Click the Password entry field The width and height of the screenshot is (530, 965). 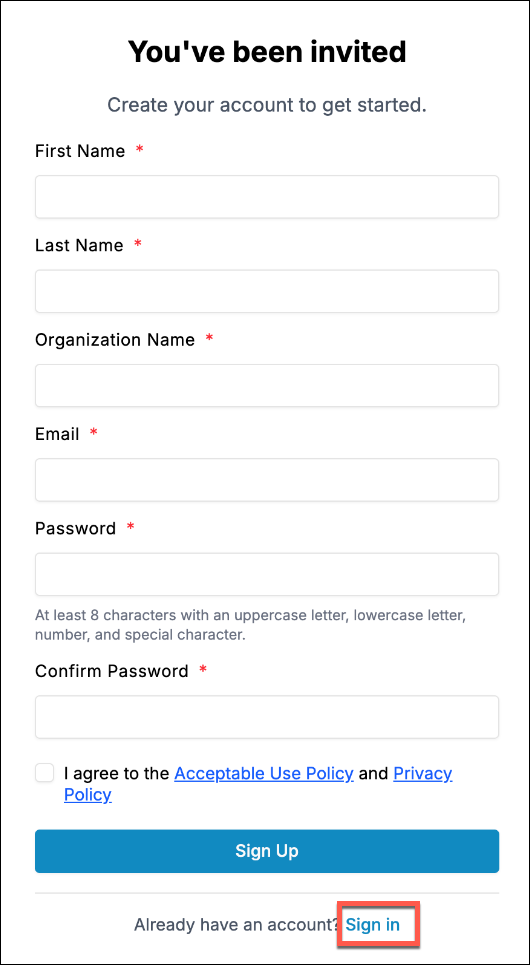tap(267, 574)
